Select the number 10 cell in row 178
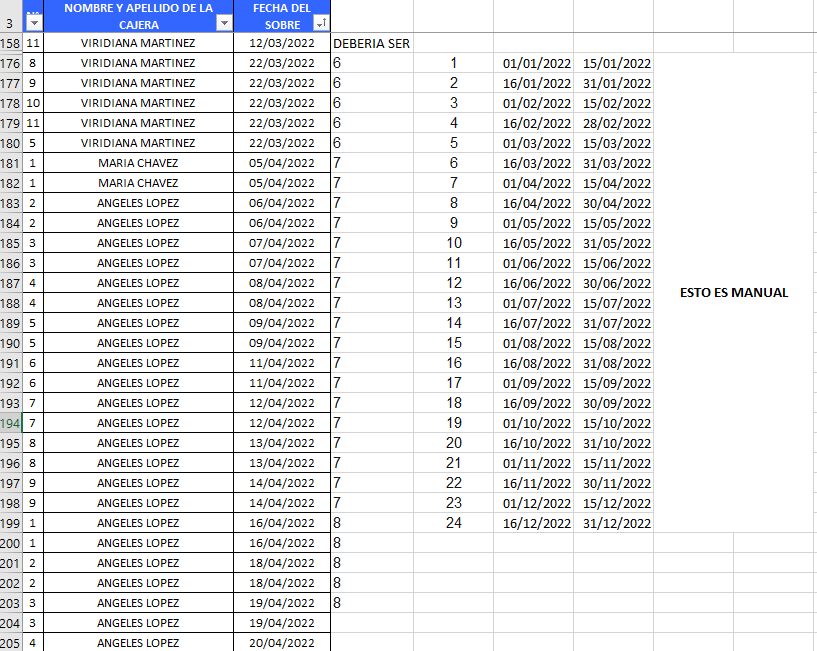Image resolution: width=817 pixels, height=651 pixels. point(33,103)
